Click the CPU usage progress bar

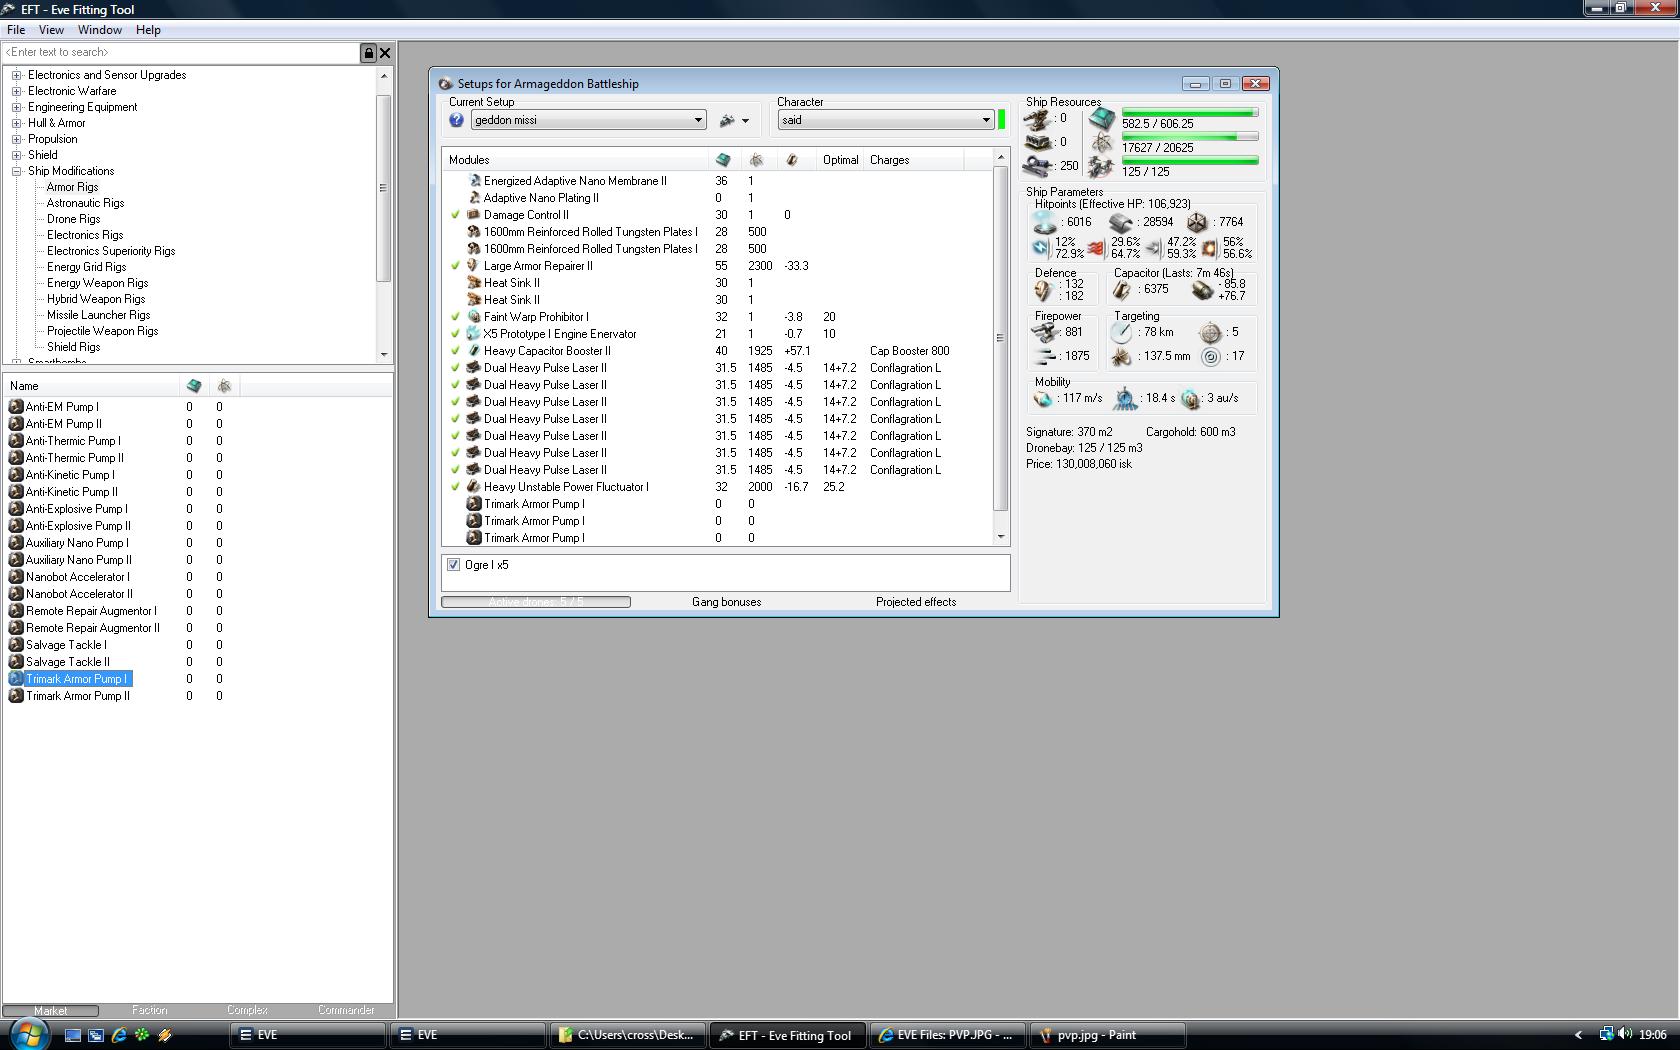(x=1190, y=113)
